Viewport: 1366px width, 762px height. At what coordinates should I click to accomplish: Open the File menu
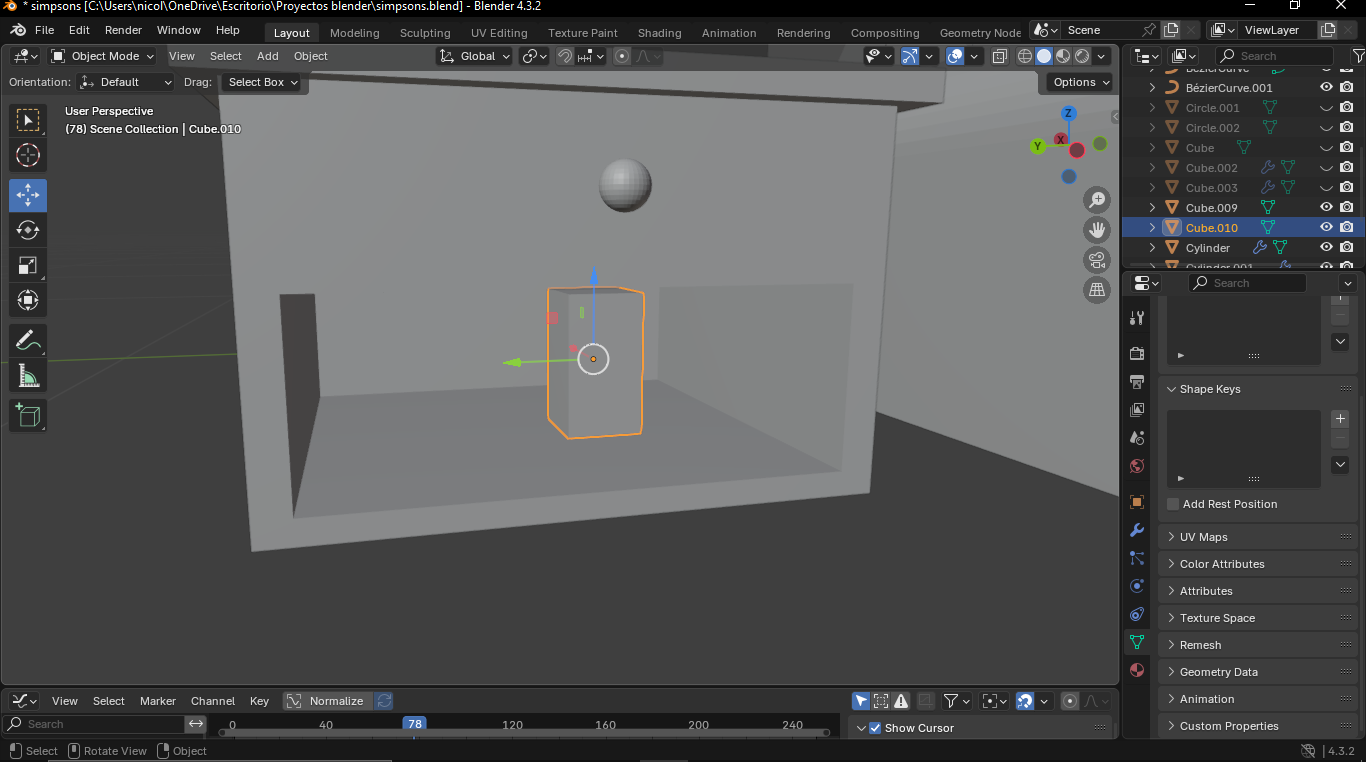[x=44, y=30]
